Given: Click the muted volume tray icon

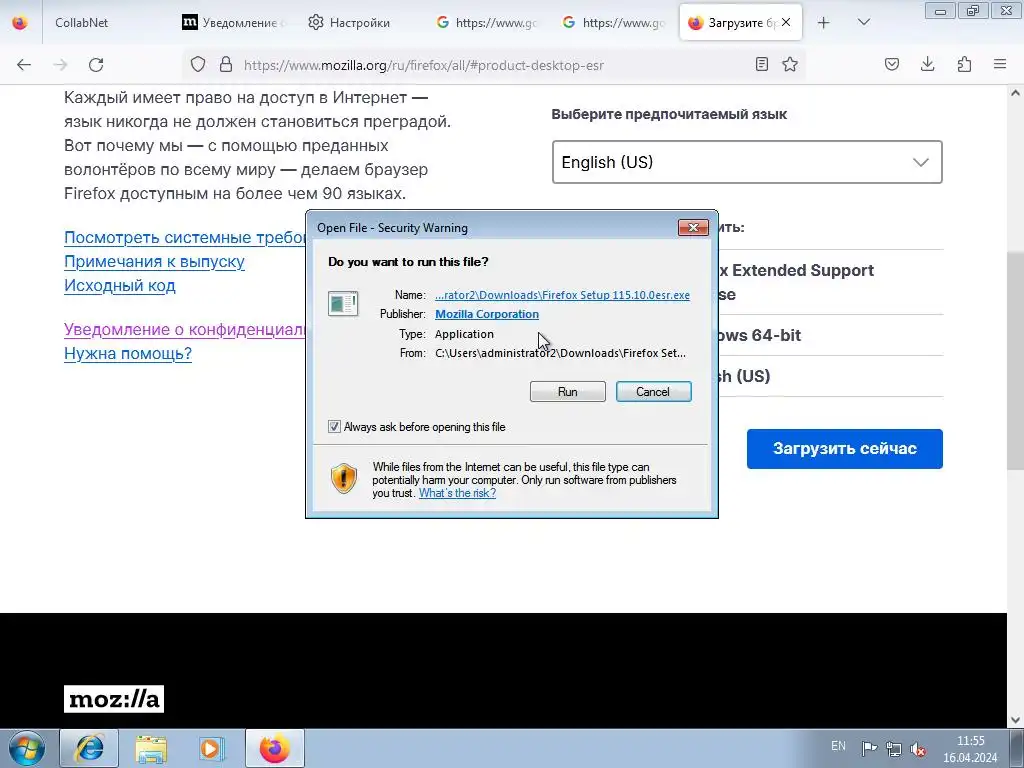Looking at the screenshot, I should pyautogui.click(x=918, y=748).
